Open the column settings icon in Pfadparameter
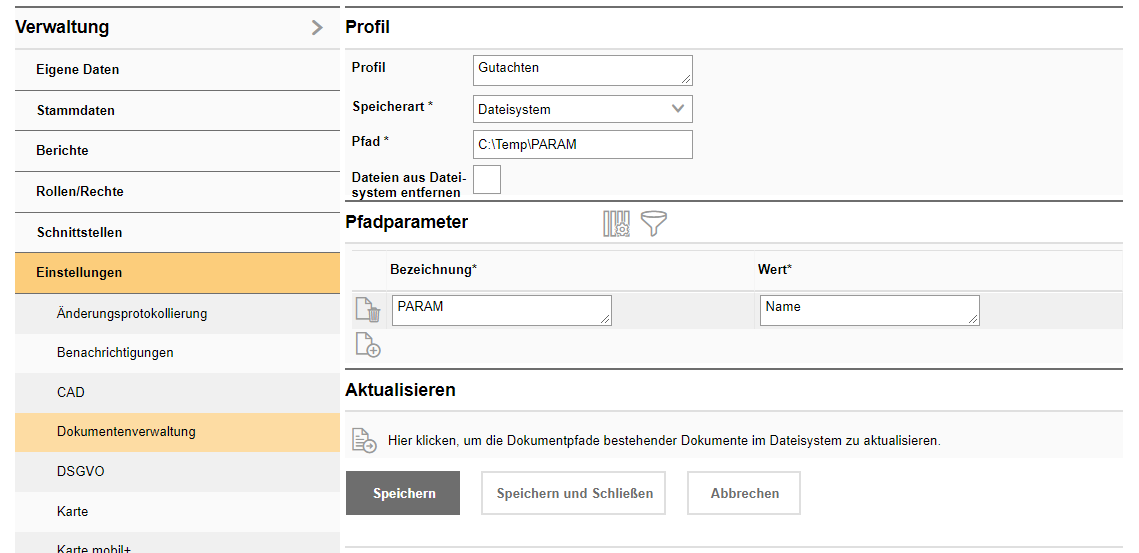The height and width of the screenshot is (553, 1139). (616, 223)
